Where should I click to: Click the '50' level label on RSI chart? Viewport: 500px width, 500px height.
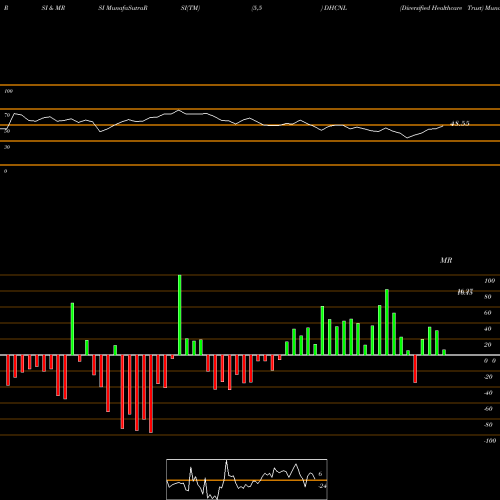tap(7, 131)
